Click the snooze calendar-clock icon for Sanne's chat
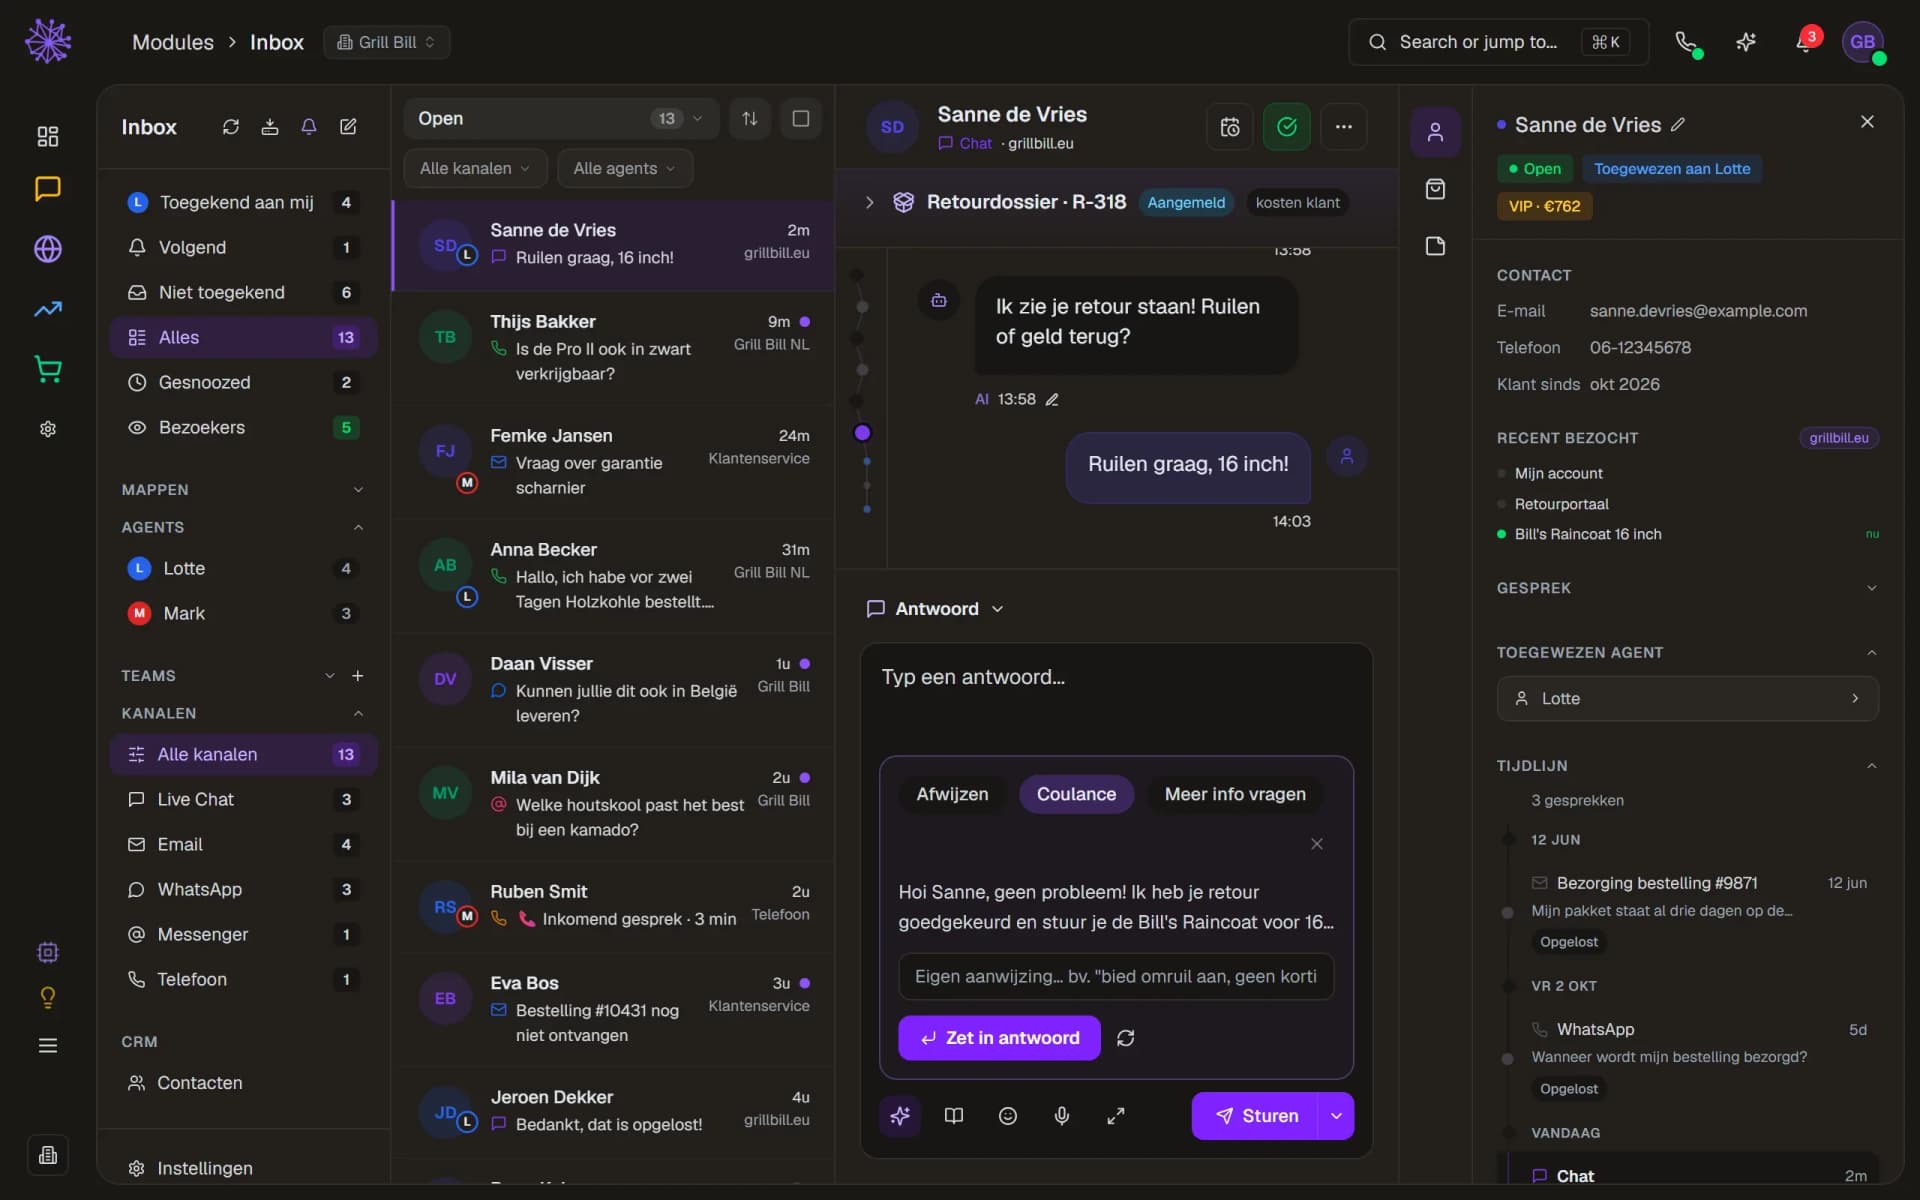Screen dimensions: 1920x1200 [1230, 127]
